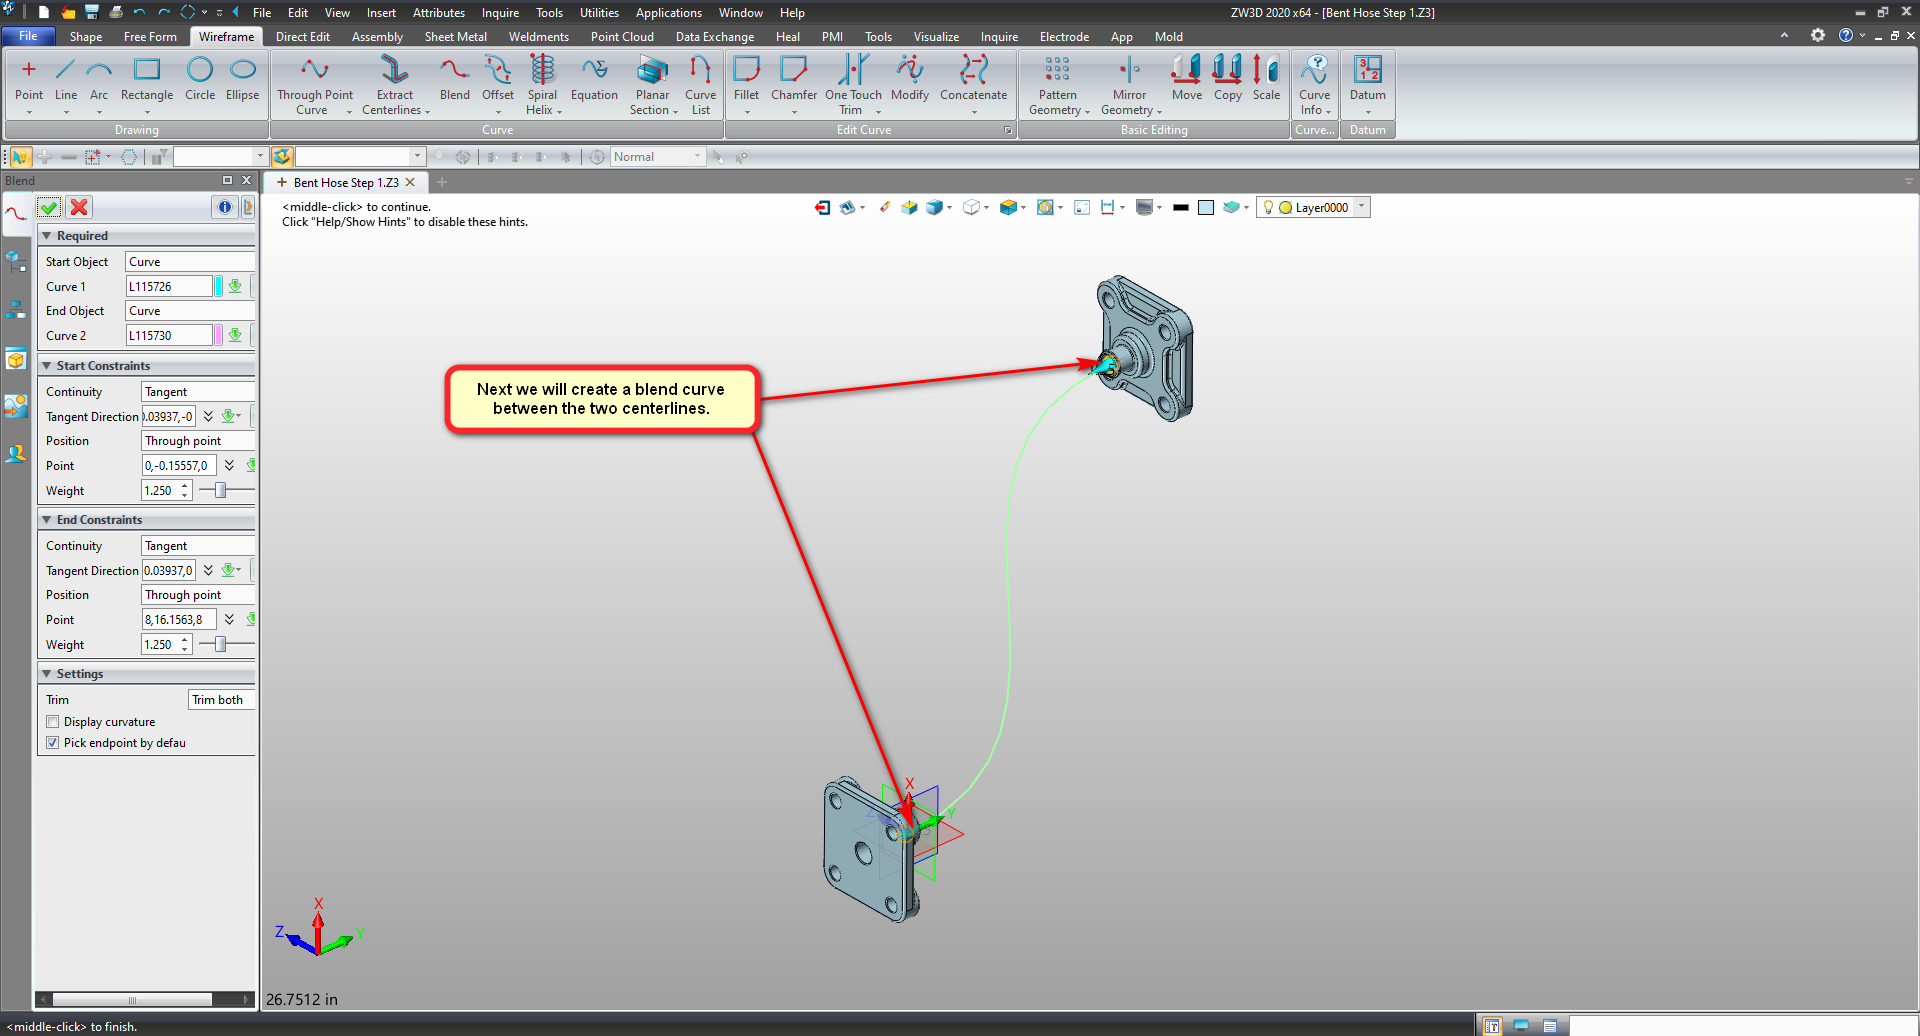The image size is (1920, 1036).
Task: Click the Spiral Helix tool icon
Action: click(x=542, y=70)
